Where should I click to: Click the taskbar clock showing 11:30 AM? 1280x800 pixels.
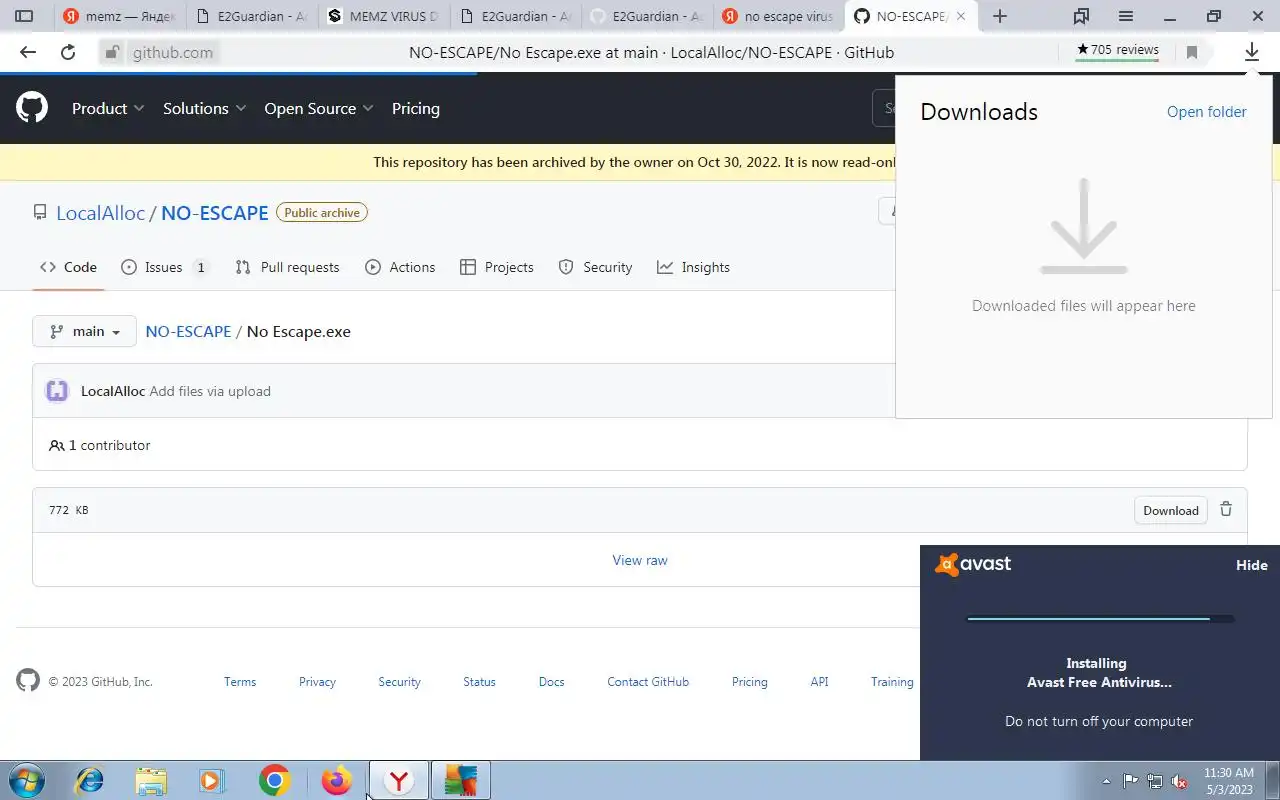[x=1229, y=781]
